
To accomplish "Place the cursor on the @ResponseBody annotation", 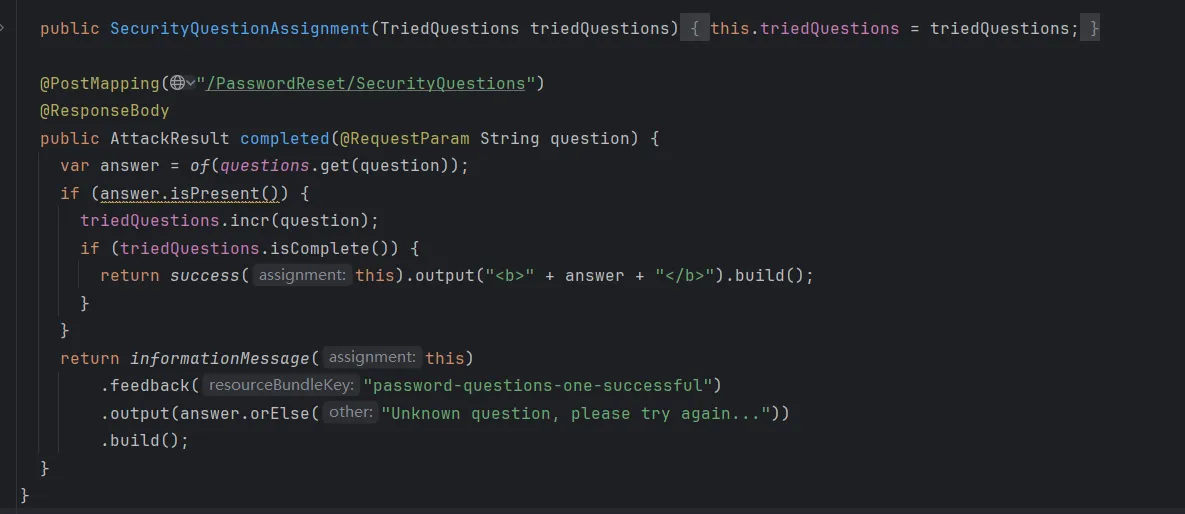I will tap(104, 111).
